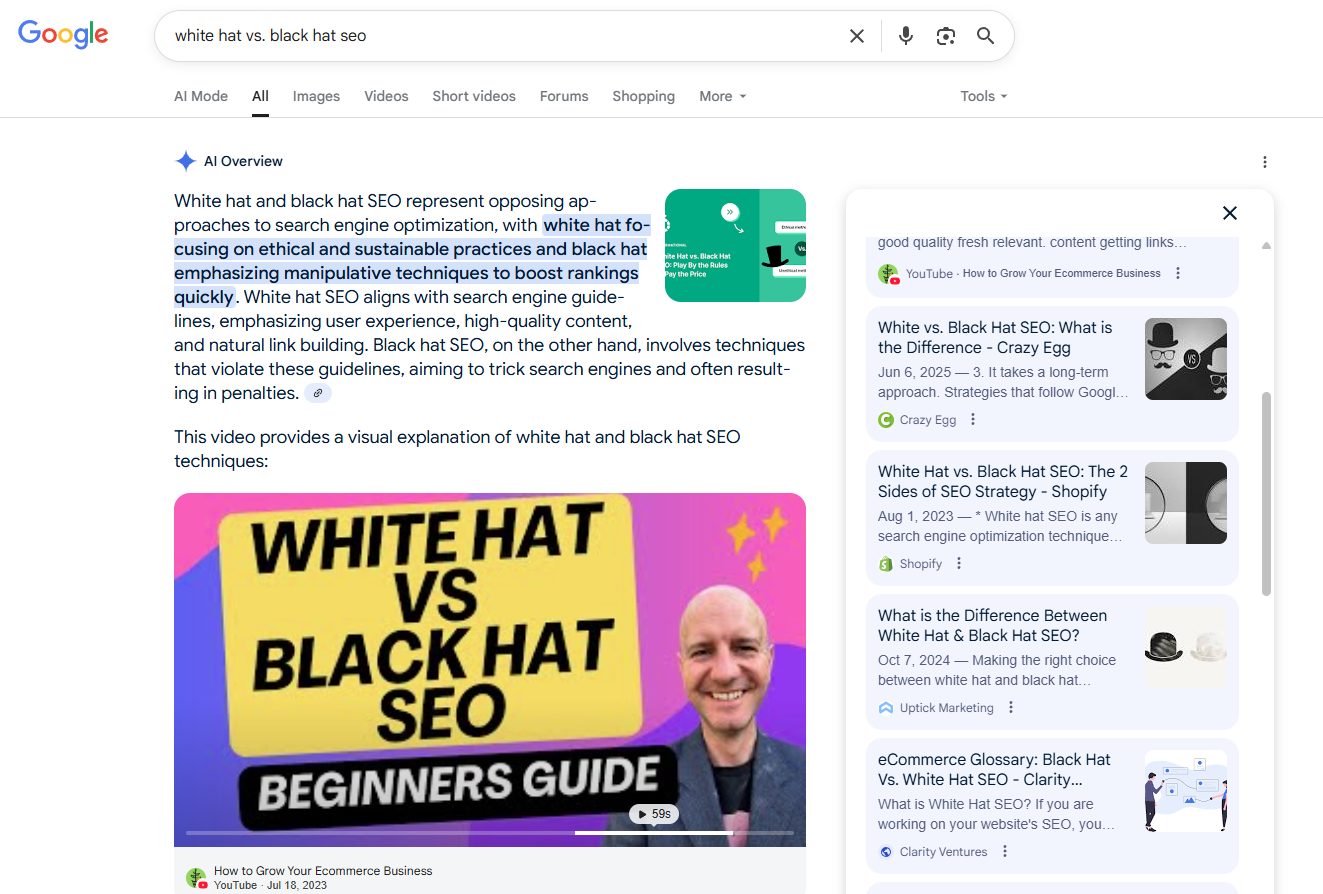
Task: Open the Crazy Egg article link
Action: tap(994, 338)
